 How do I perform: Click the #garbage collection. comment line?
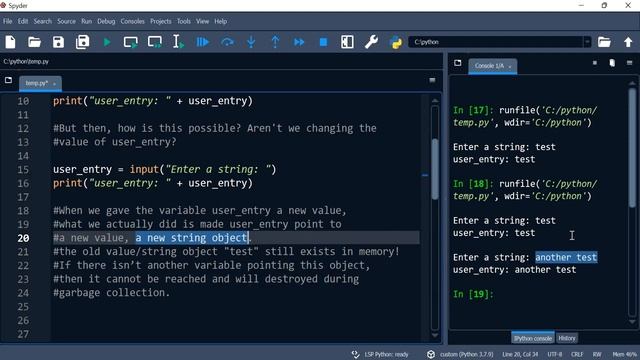pos(111,293)
